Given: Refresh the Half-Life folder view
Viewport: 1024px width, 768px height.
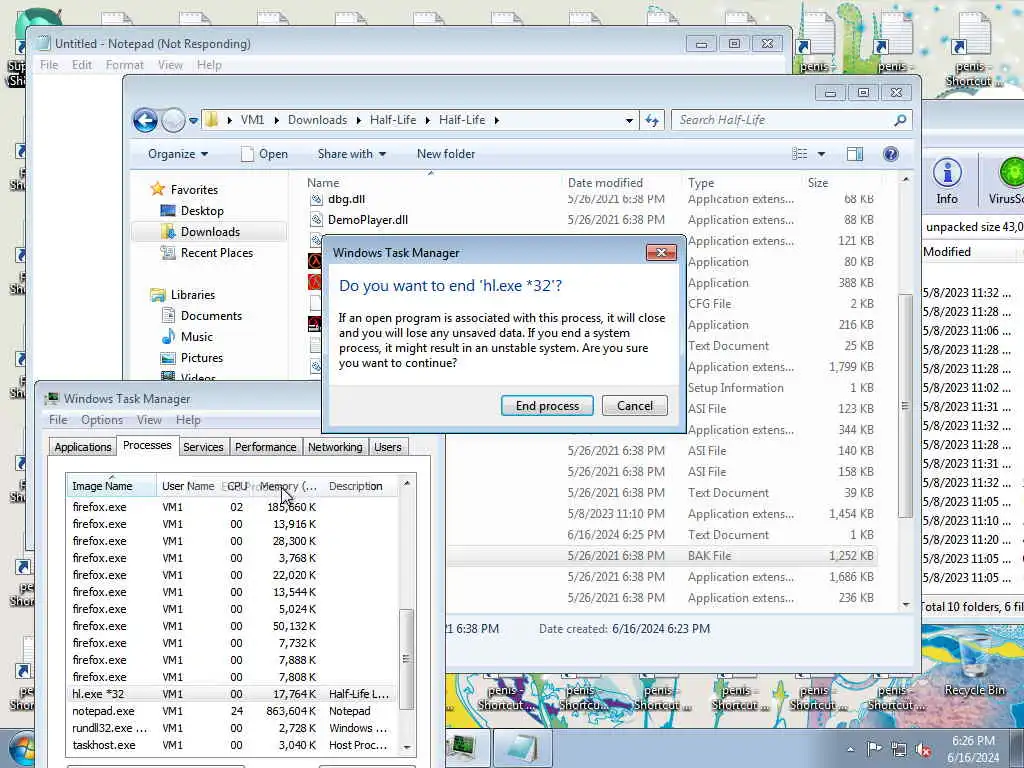Looking at the screenshot, I should point(652,120).
